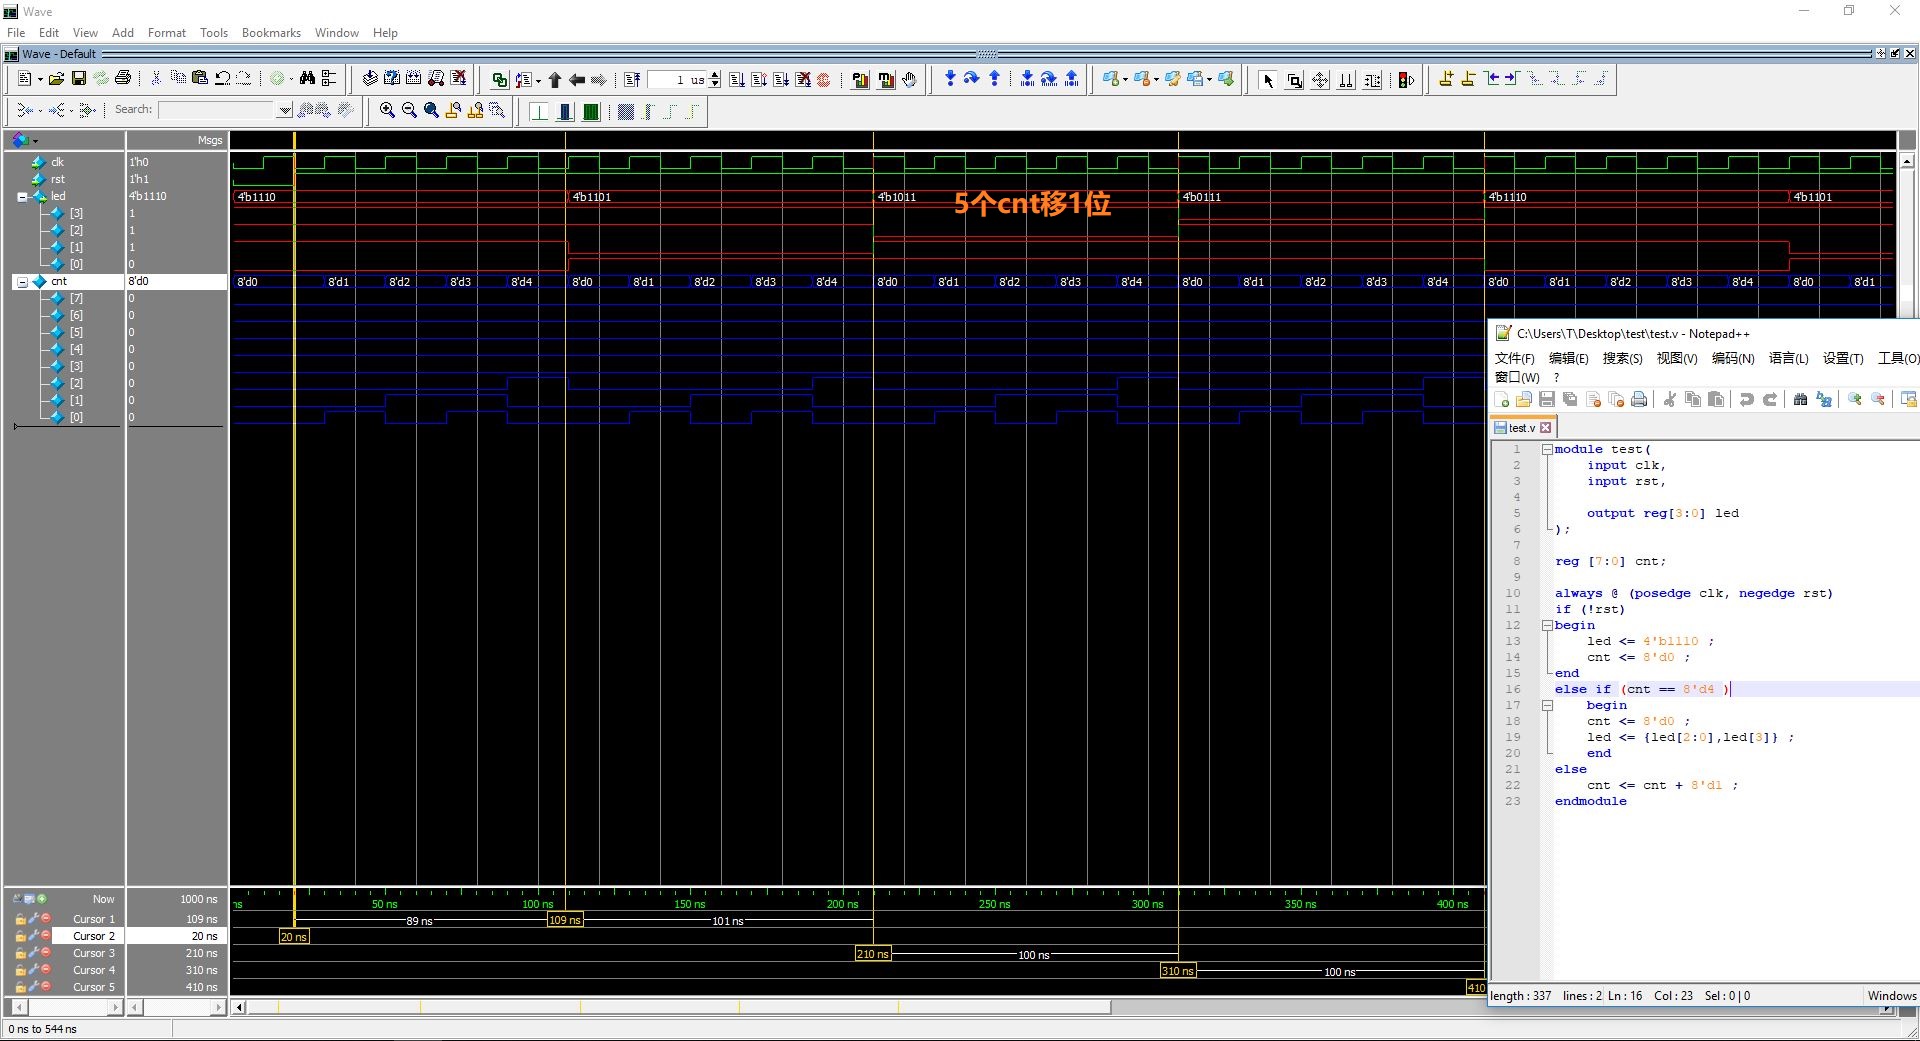
Task: Click the Save icon in Notepad++ toolbar
Action: pos(1546,399)
